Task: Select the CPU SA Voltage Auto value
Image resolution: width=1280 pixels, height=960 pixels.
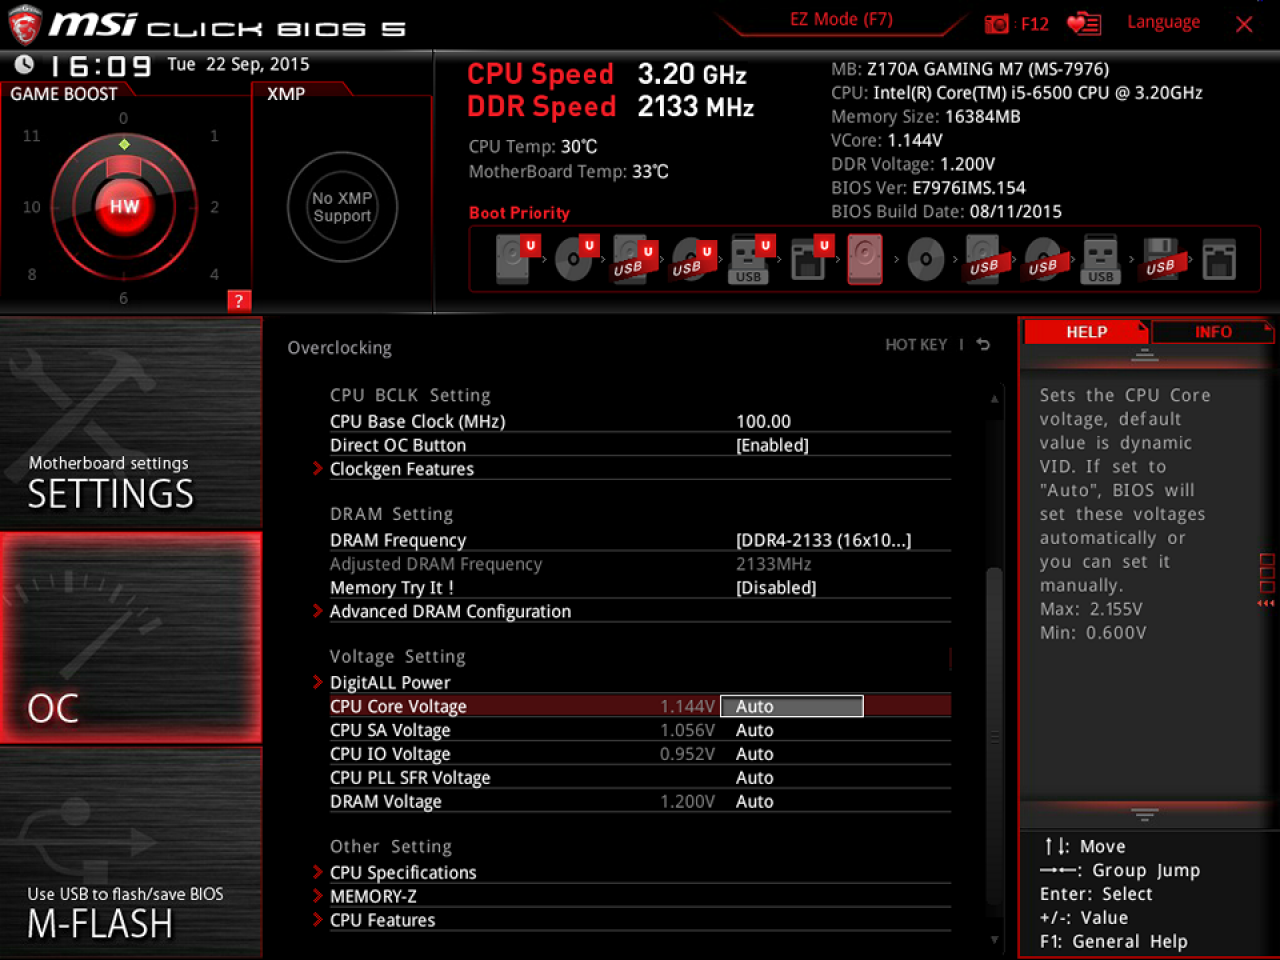Action: pyautogui.click(x=755, y=730)
